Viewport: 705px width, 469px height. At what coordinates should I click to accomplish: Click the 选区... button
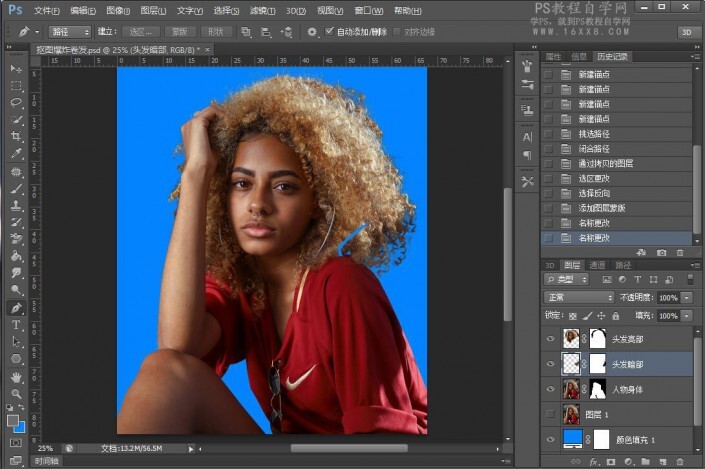click(x=141, y=32)
